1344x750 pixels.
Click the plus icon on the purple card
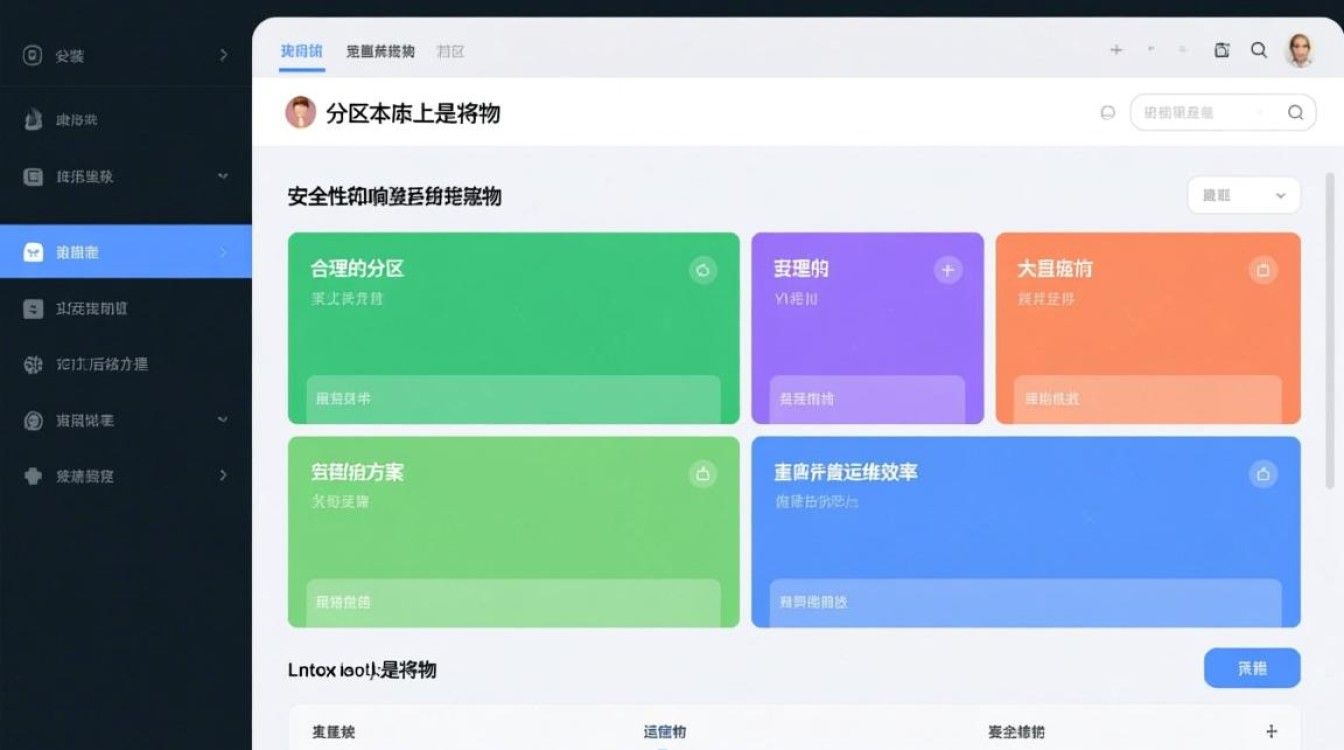click(947, 270)
